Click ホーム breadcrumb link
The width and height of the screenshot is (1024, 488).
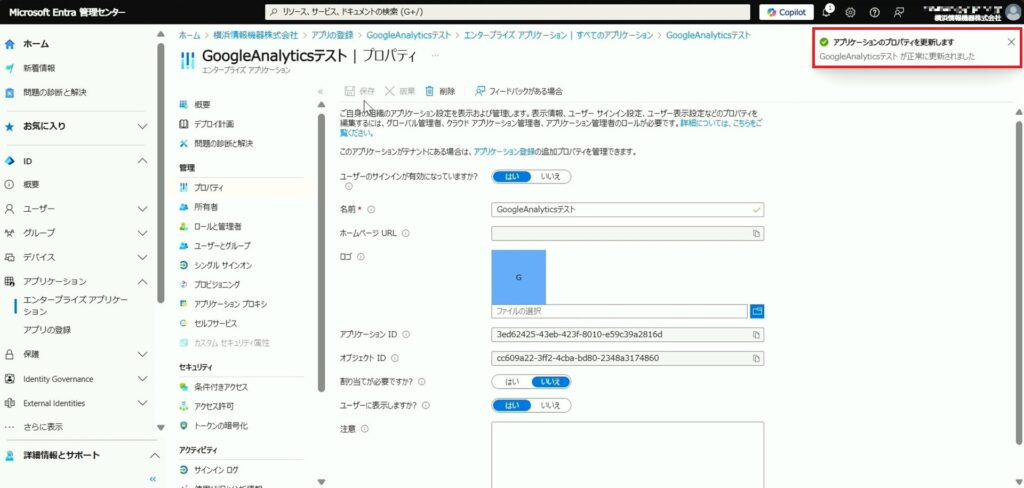click(189, 35)
